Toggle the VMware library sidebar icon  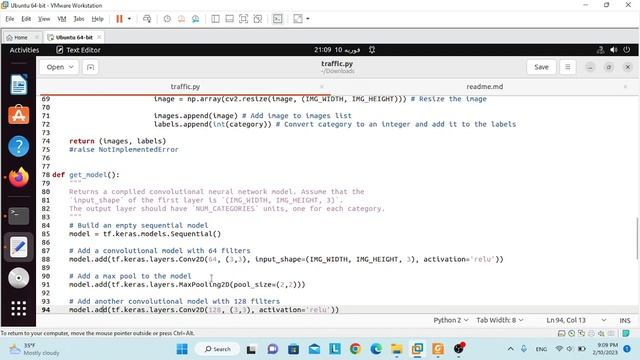[x=215, y=19]
